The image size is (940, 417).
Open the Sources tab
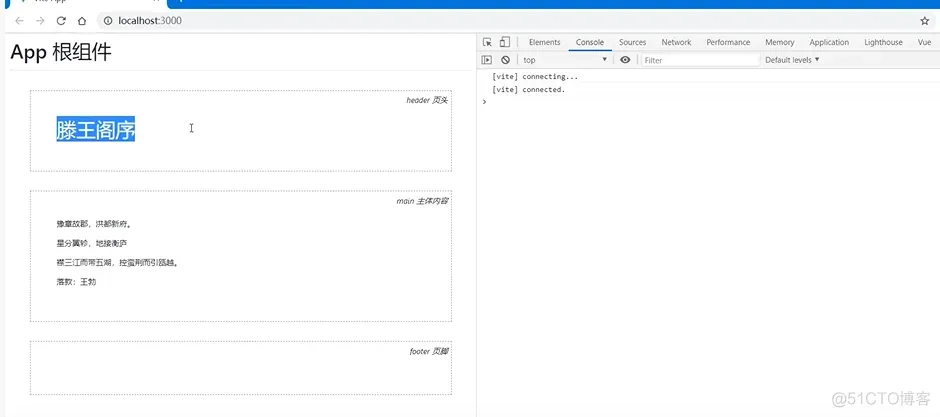(x=632, y=43)
